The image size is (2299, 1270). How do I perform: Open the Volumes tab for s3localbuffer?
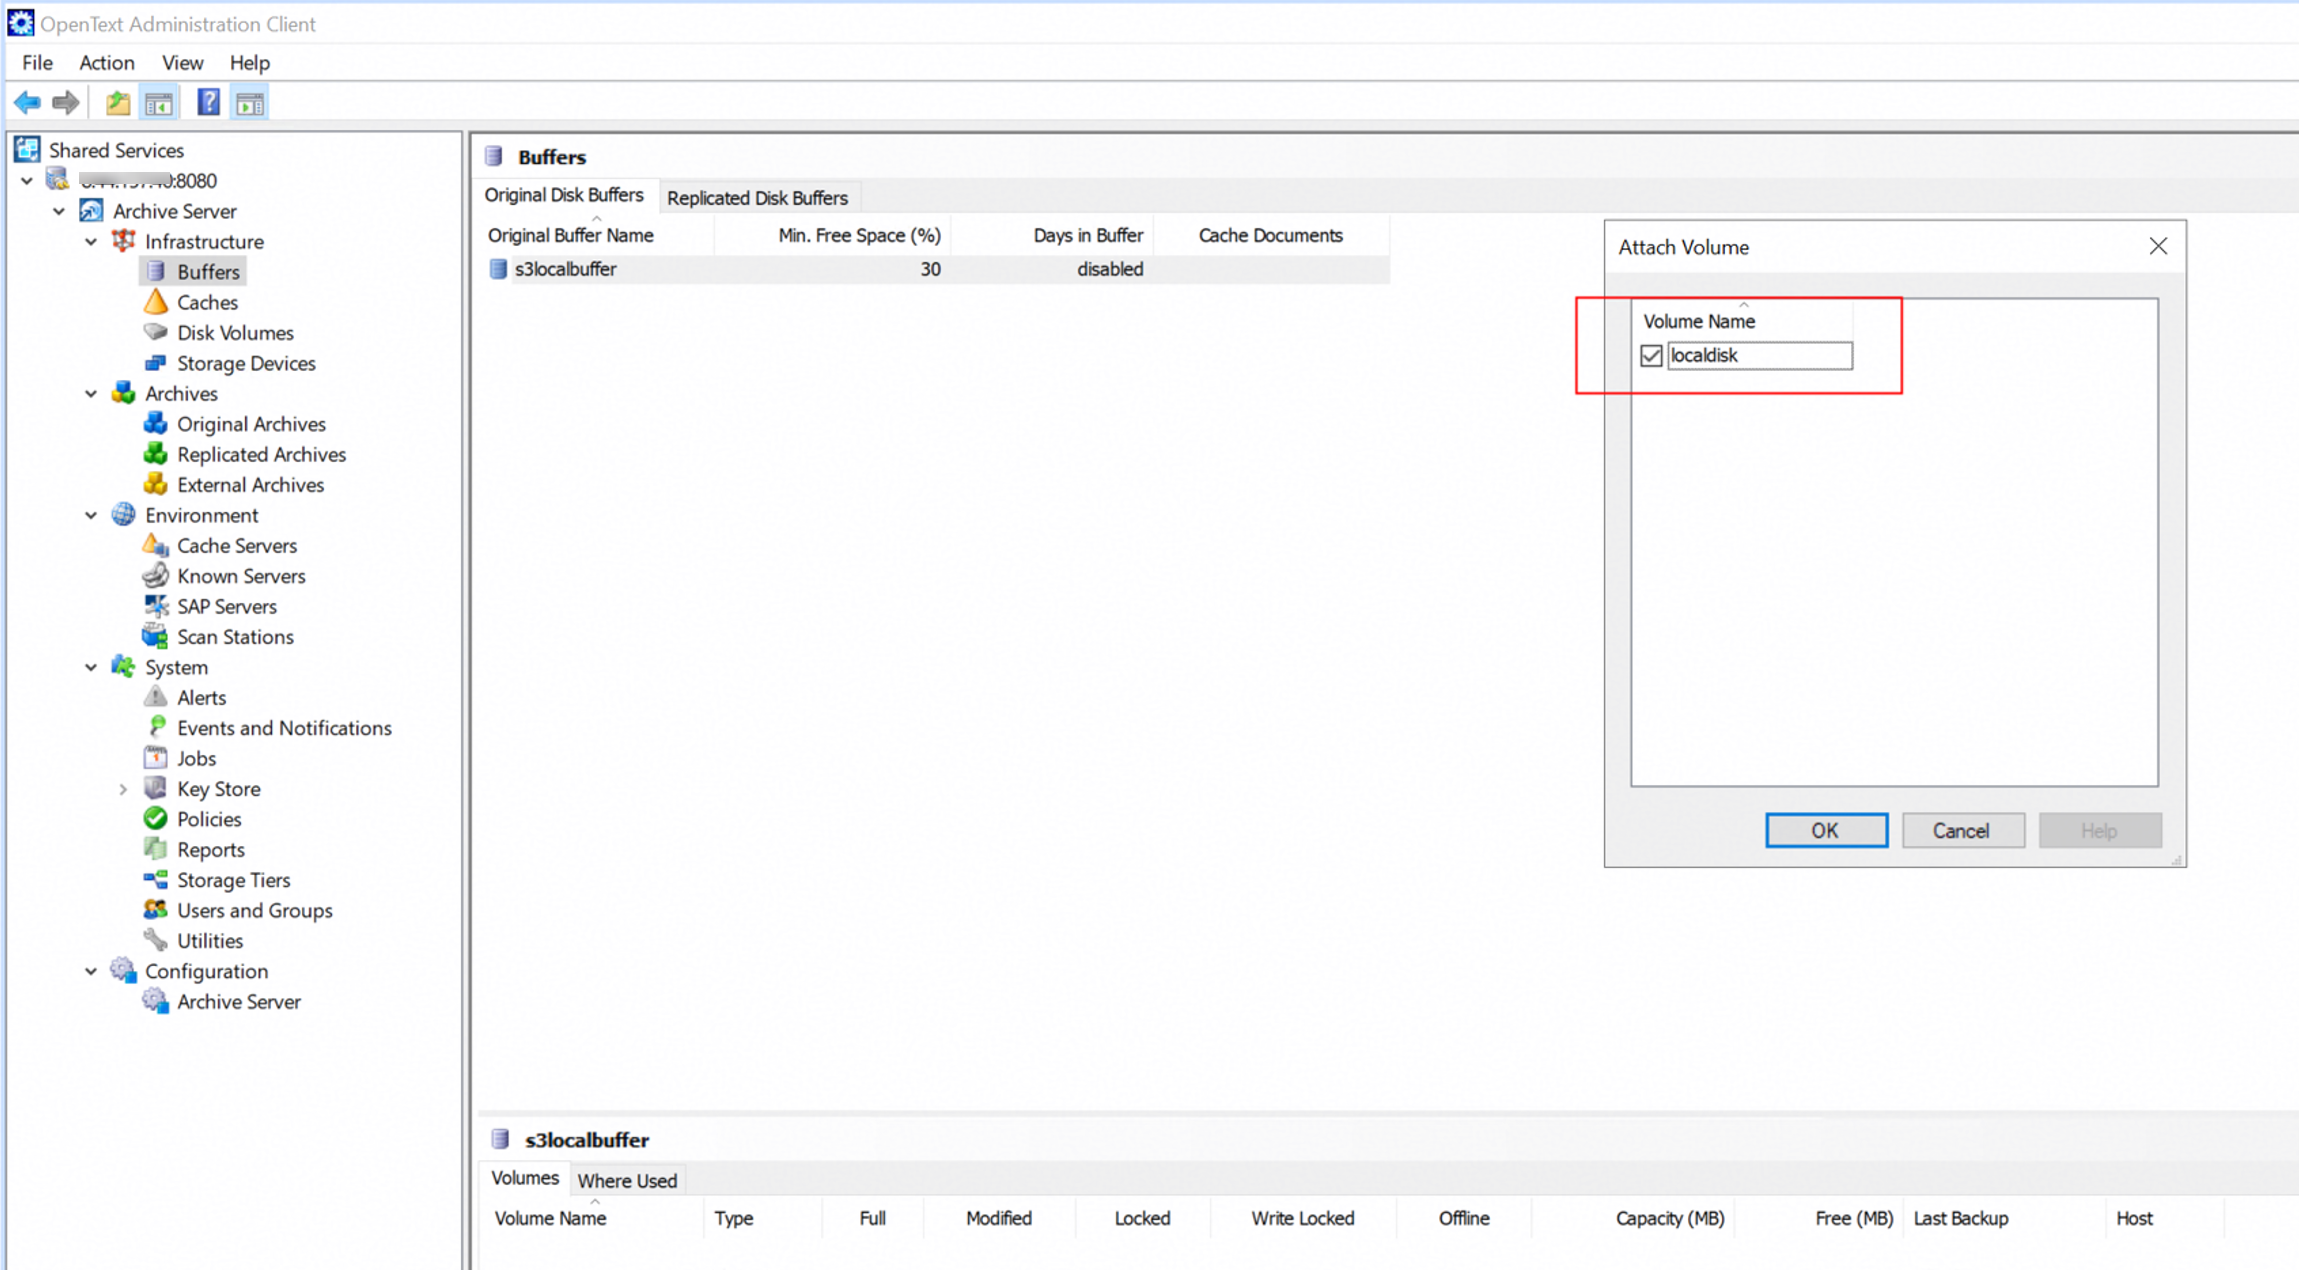point(525,1178)
